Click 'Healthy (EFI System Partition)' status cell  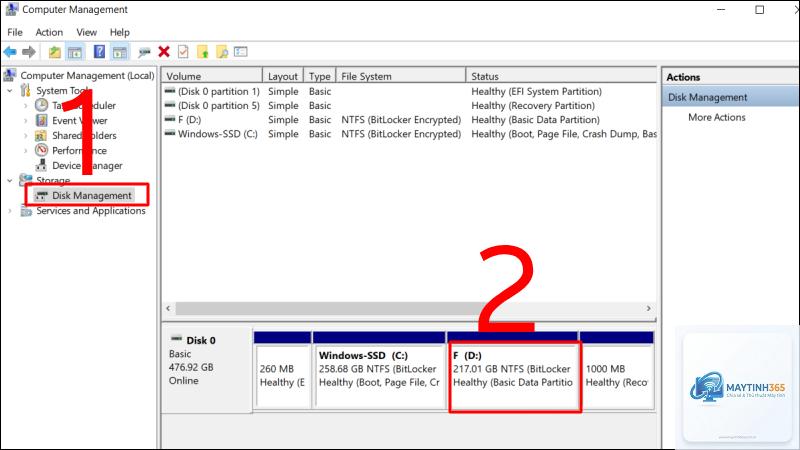(x=536, y=91)
